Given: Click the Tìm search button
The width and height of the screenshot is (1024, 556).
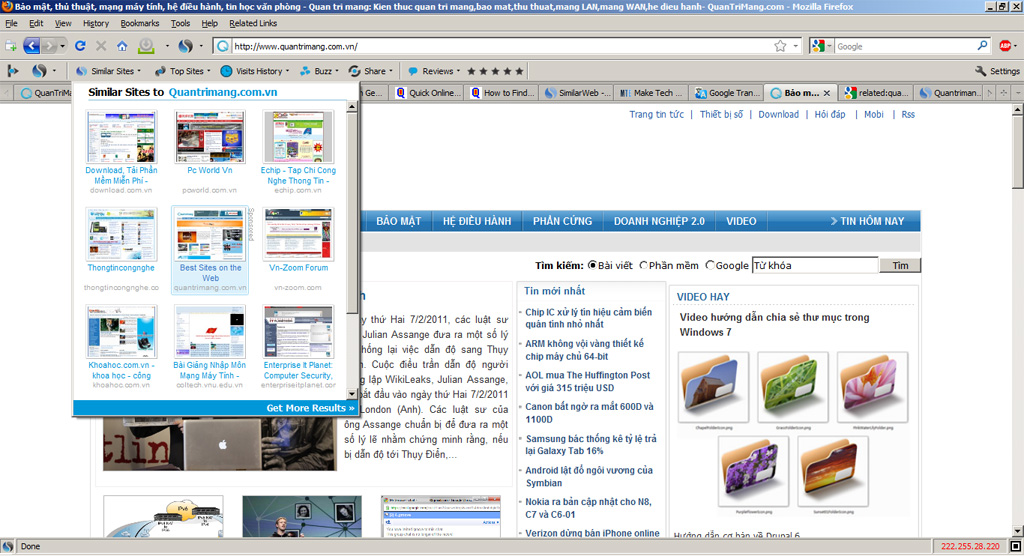Looking at the screenshot, I should tap(901, 265).
